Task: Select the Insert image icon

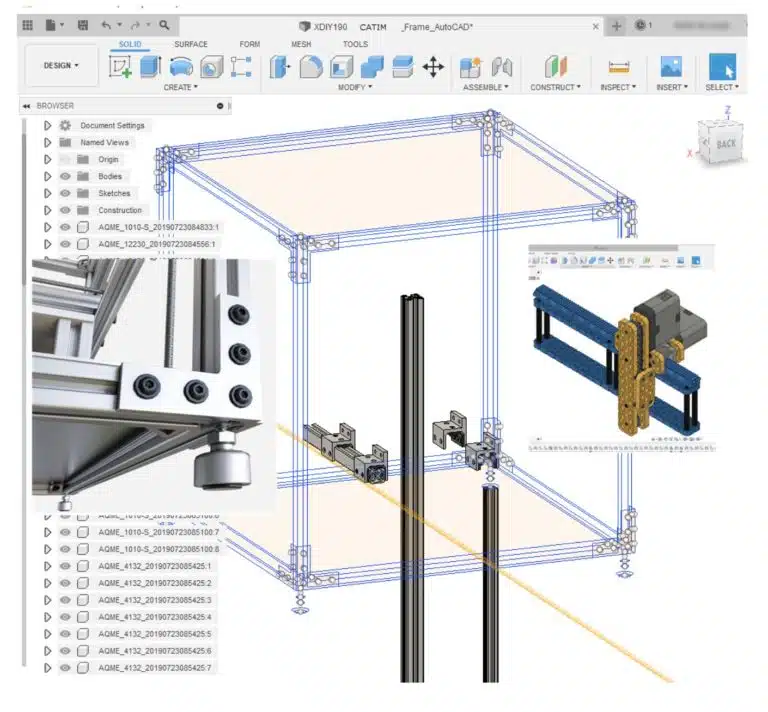Action: point(671,67)
